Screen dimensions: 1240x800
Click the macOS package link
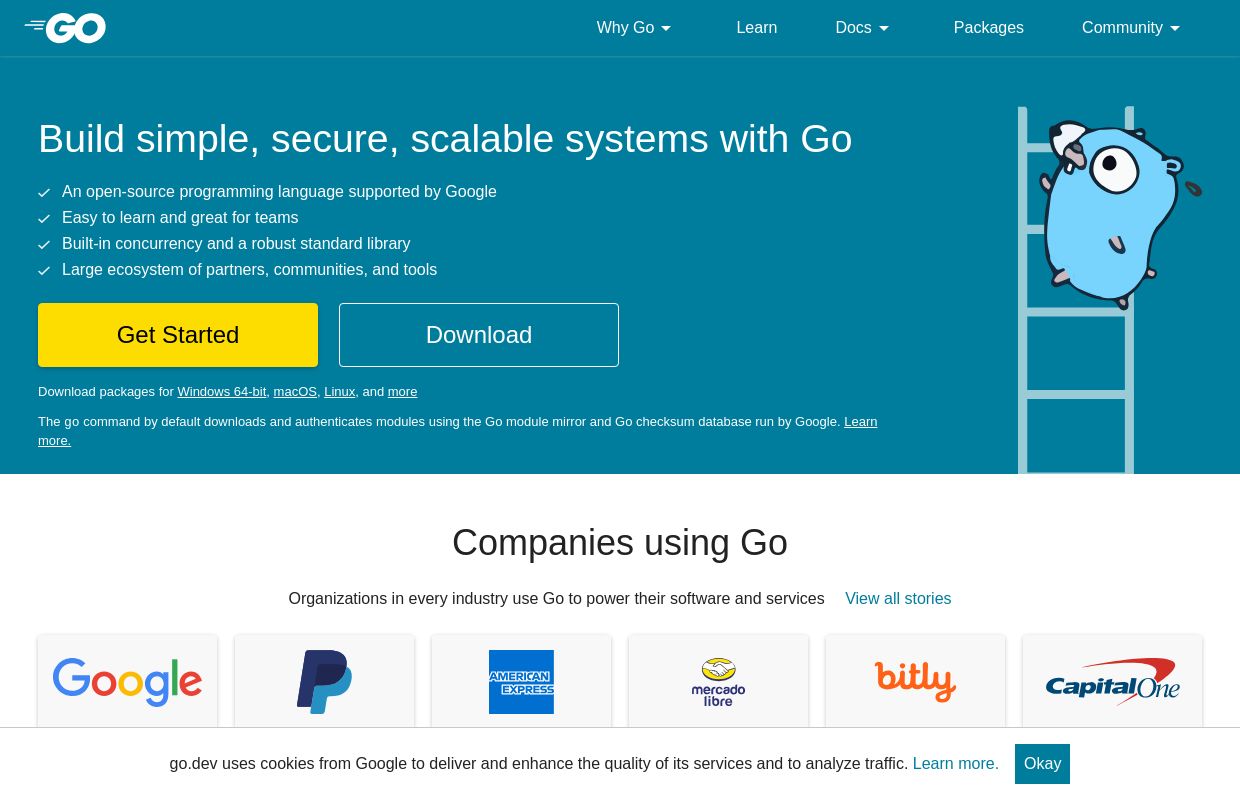(x=295, y=391)
